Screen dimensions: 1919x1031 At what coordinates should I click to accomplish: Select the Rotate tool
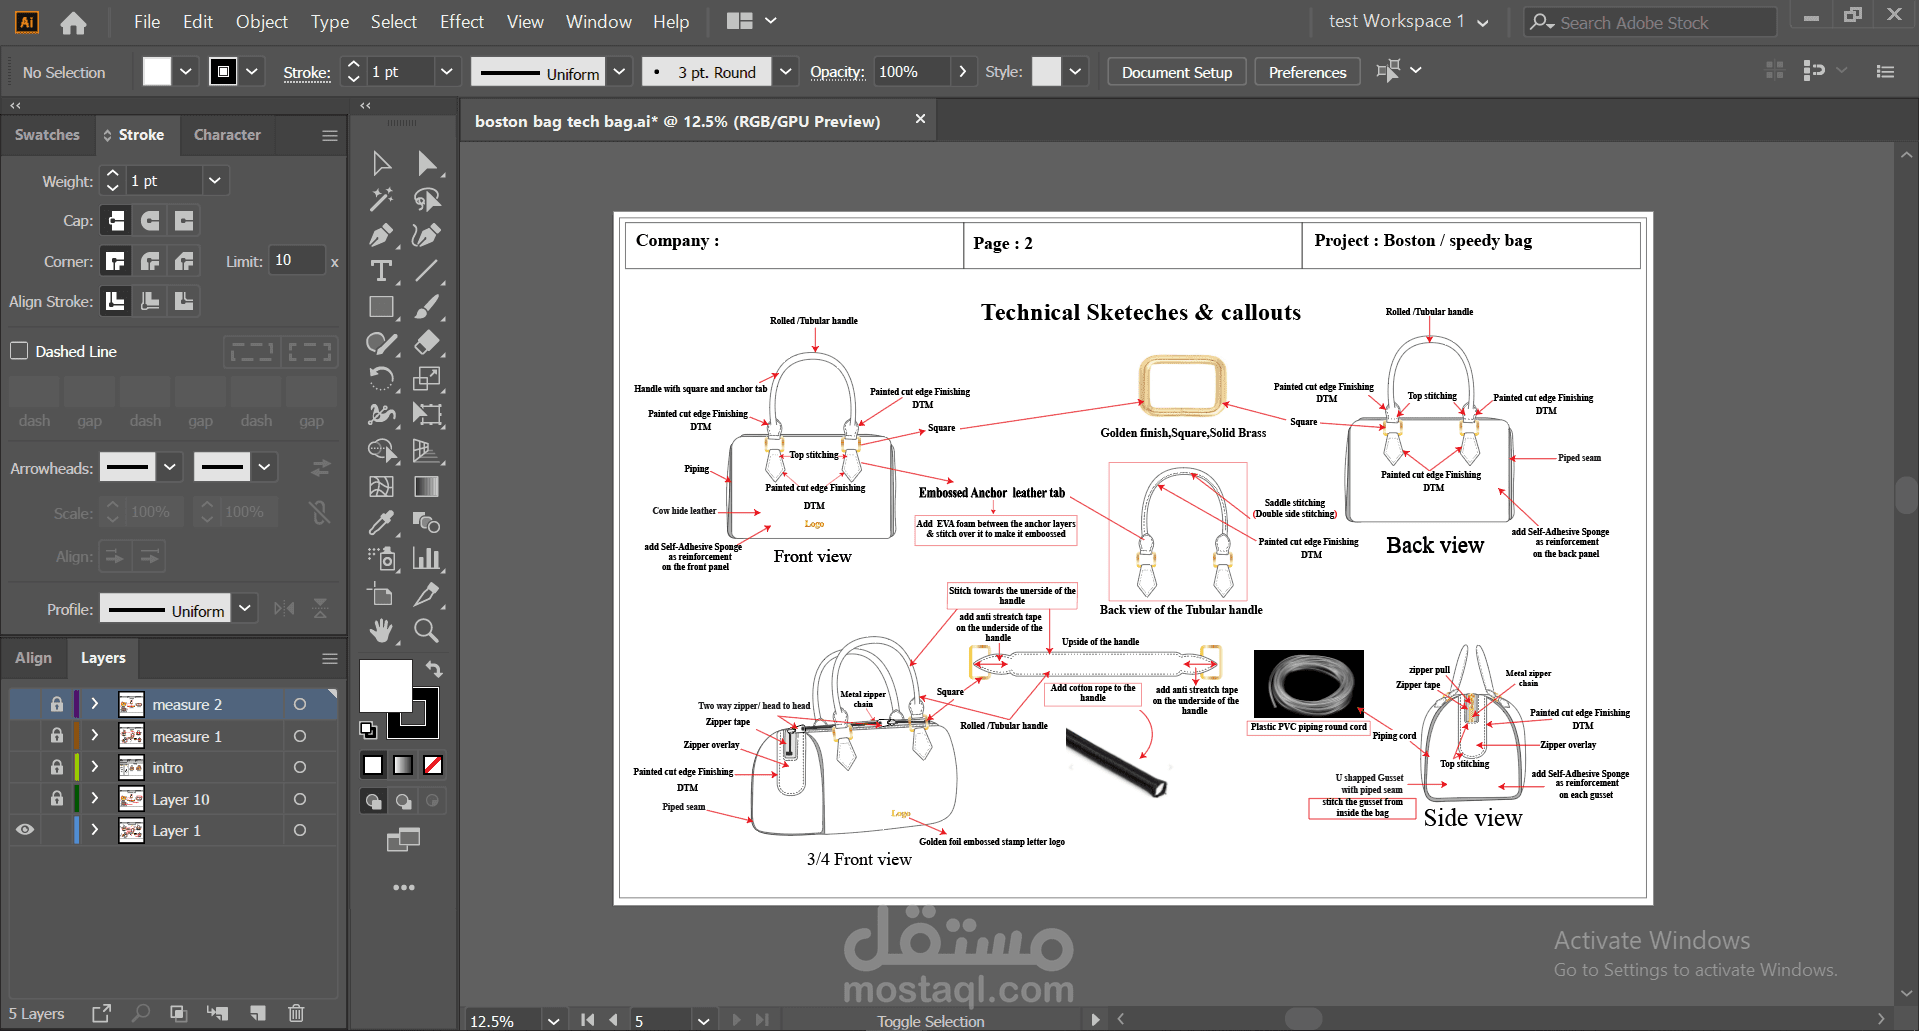(x=381, y=379)
